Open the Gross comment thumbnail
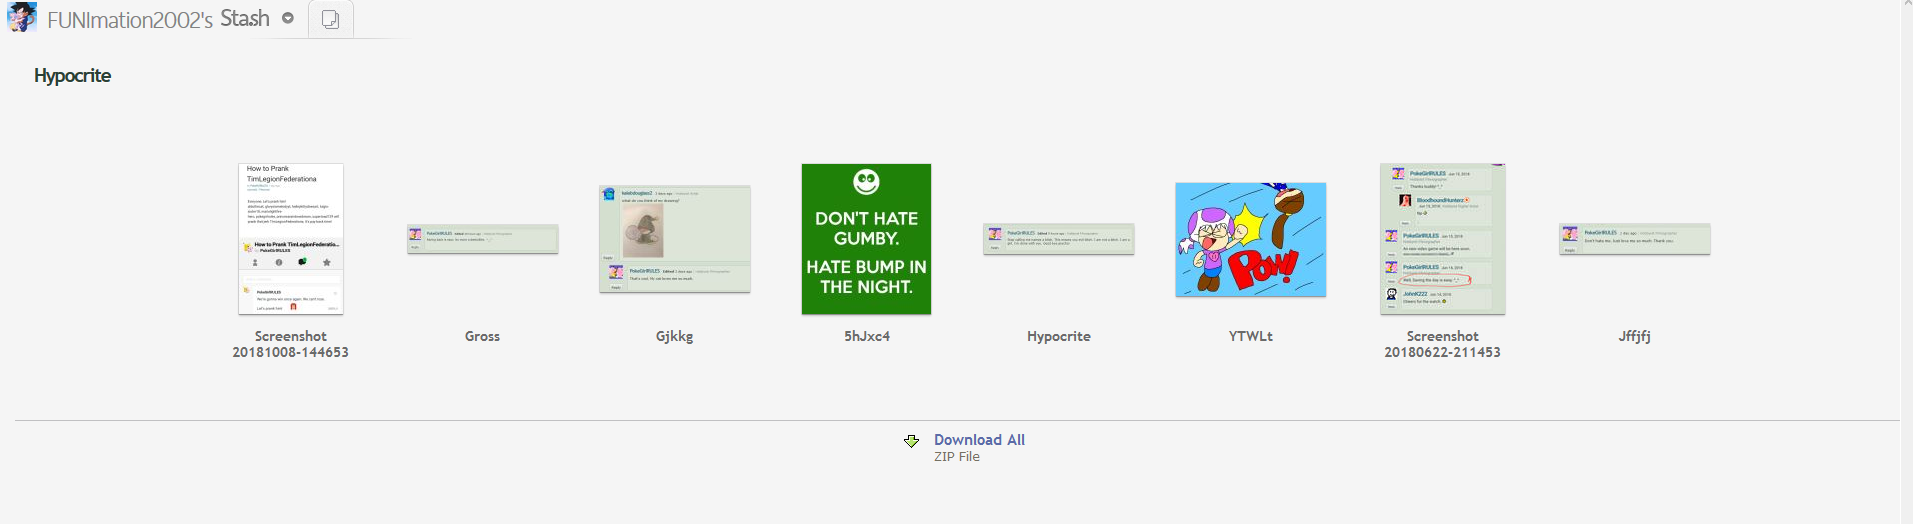 tap(483, 239)
